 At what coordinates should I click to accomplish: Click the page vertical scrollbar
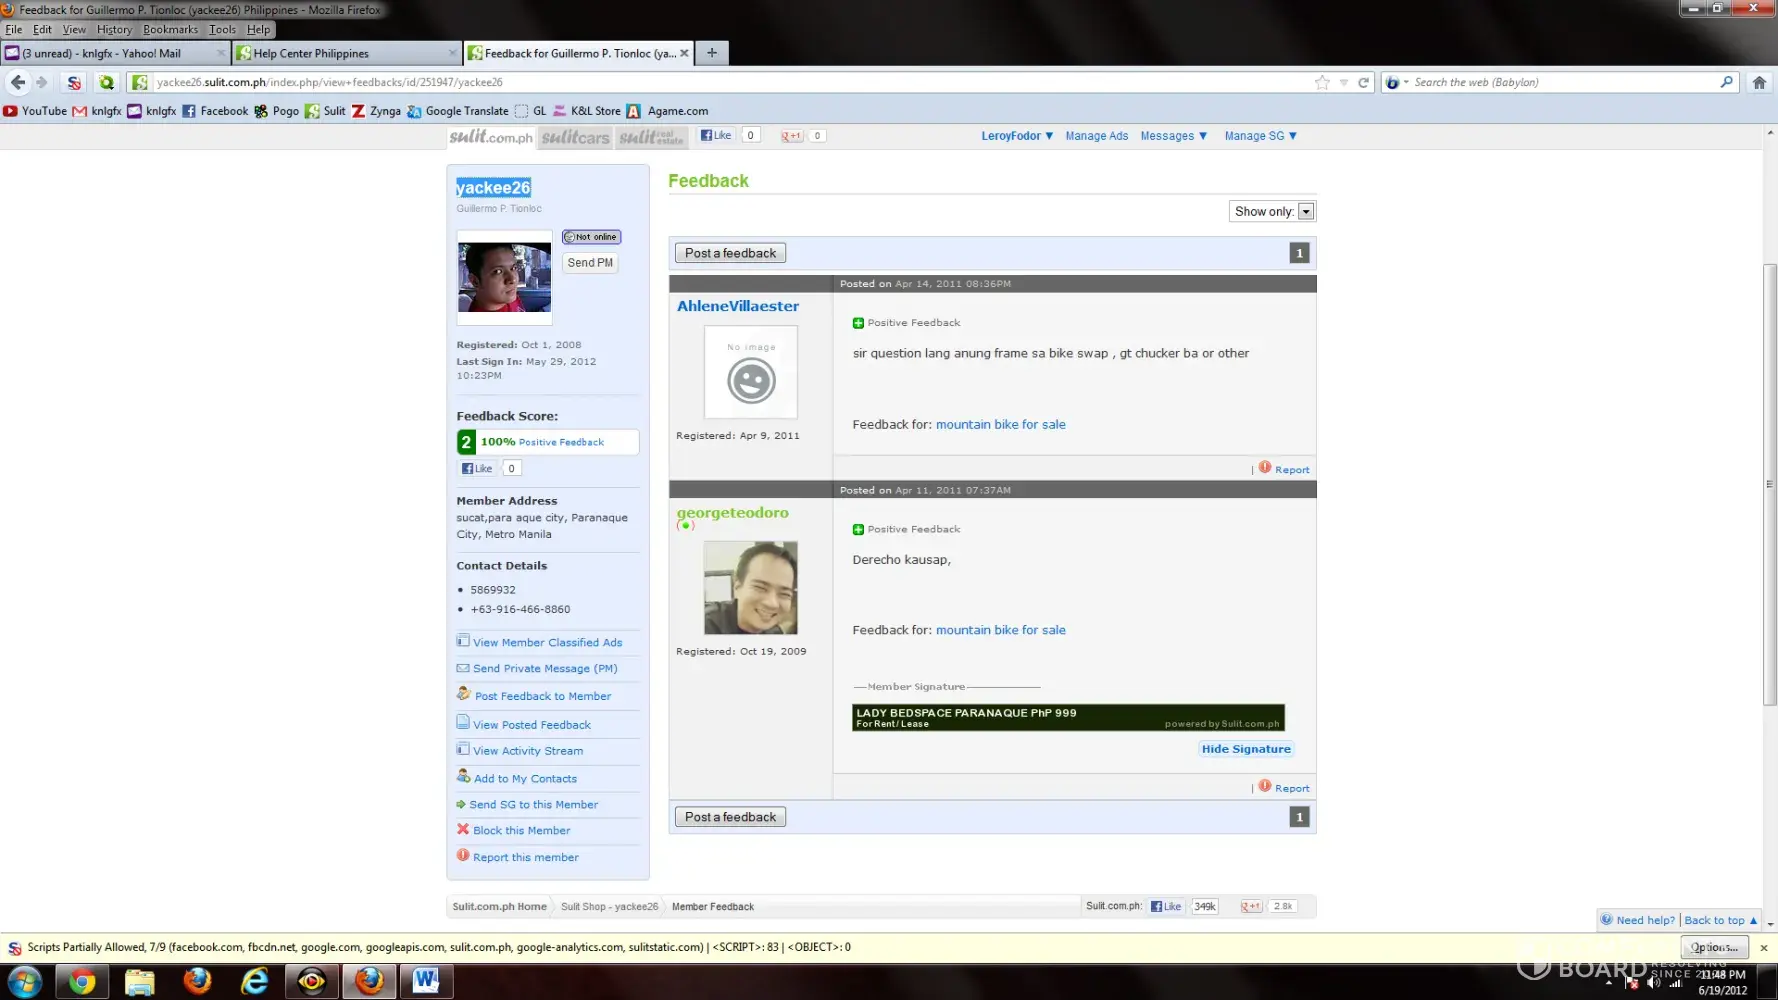pos(1769,480)
